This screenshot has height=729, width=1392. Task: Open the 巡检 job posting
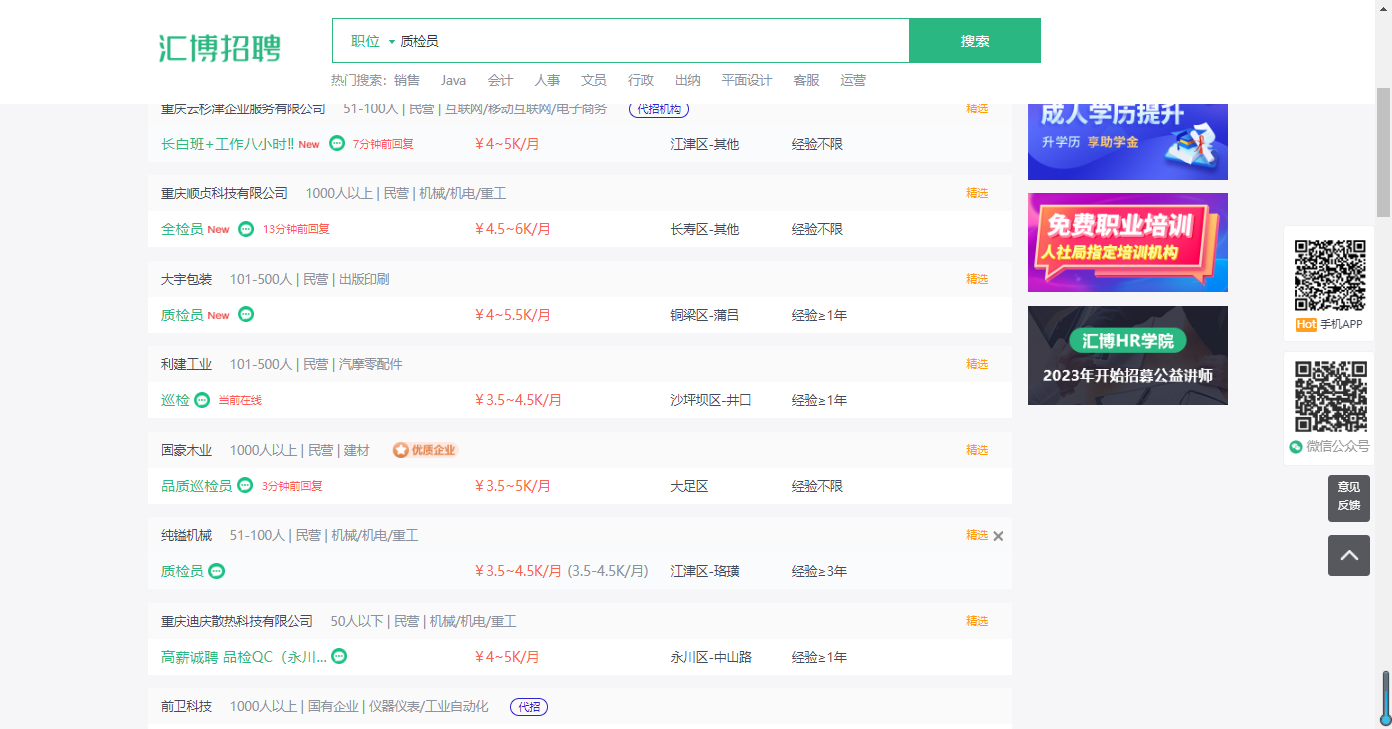coord(175,400)
